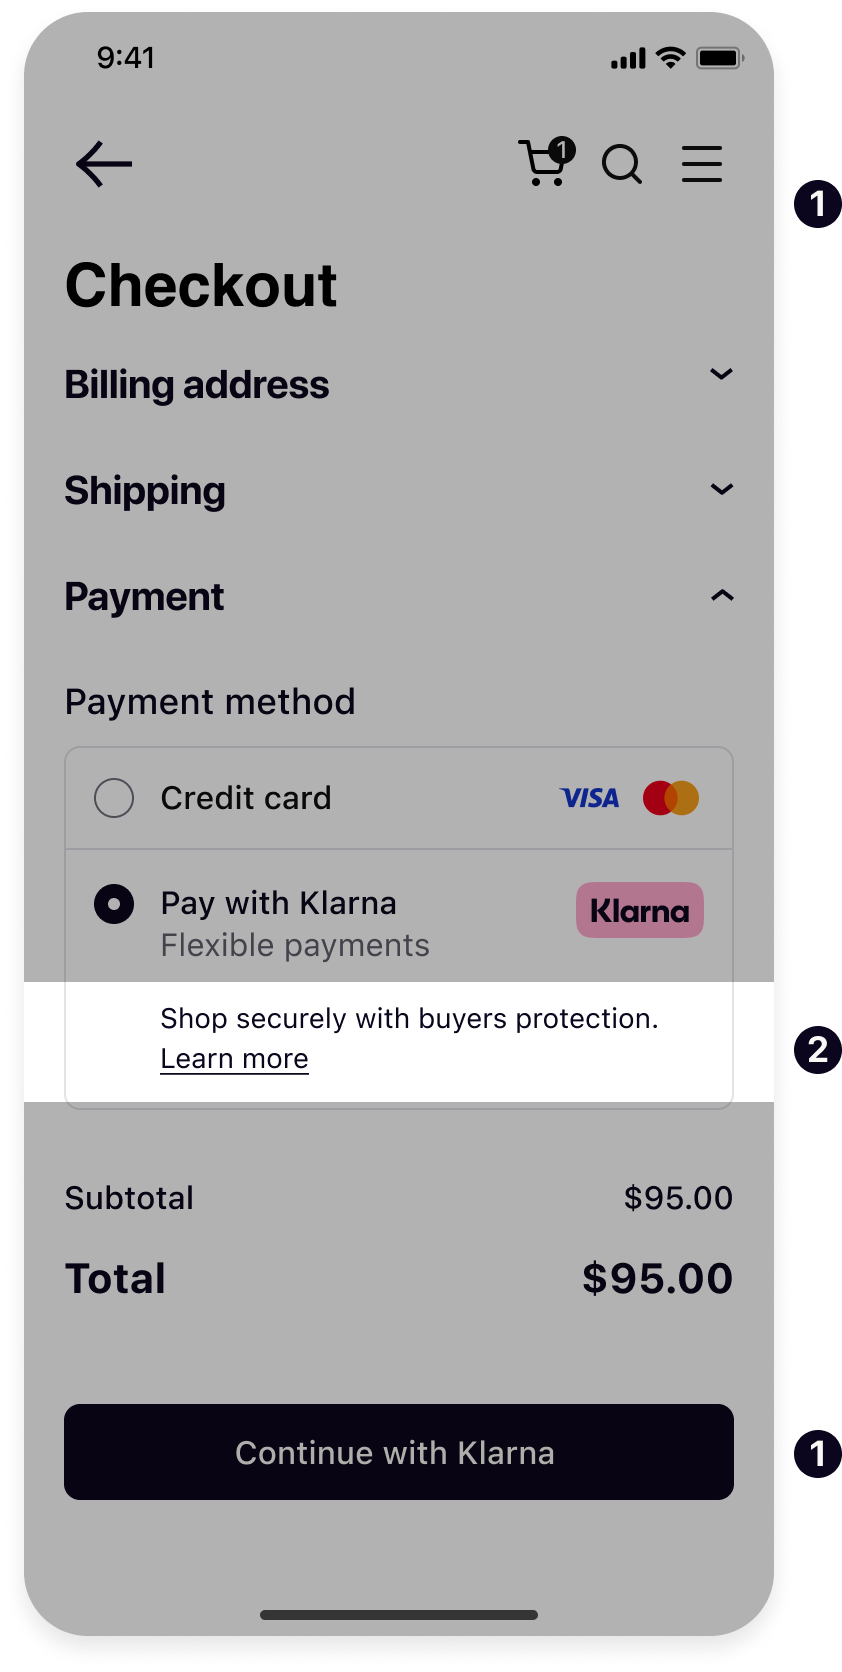Screen dimensions: 842x1672
Task: Tap the back arrow icon
Action: (x=104, y=164)
